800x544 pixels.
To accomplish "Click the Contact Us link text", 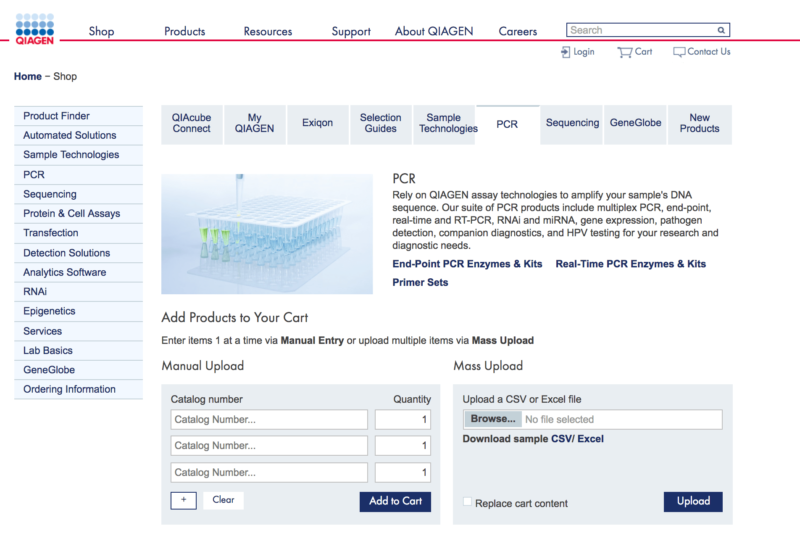I will [709, 52].
